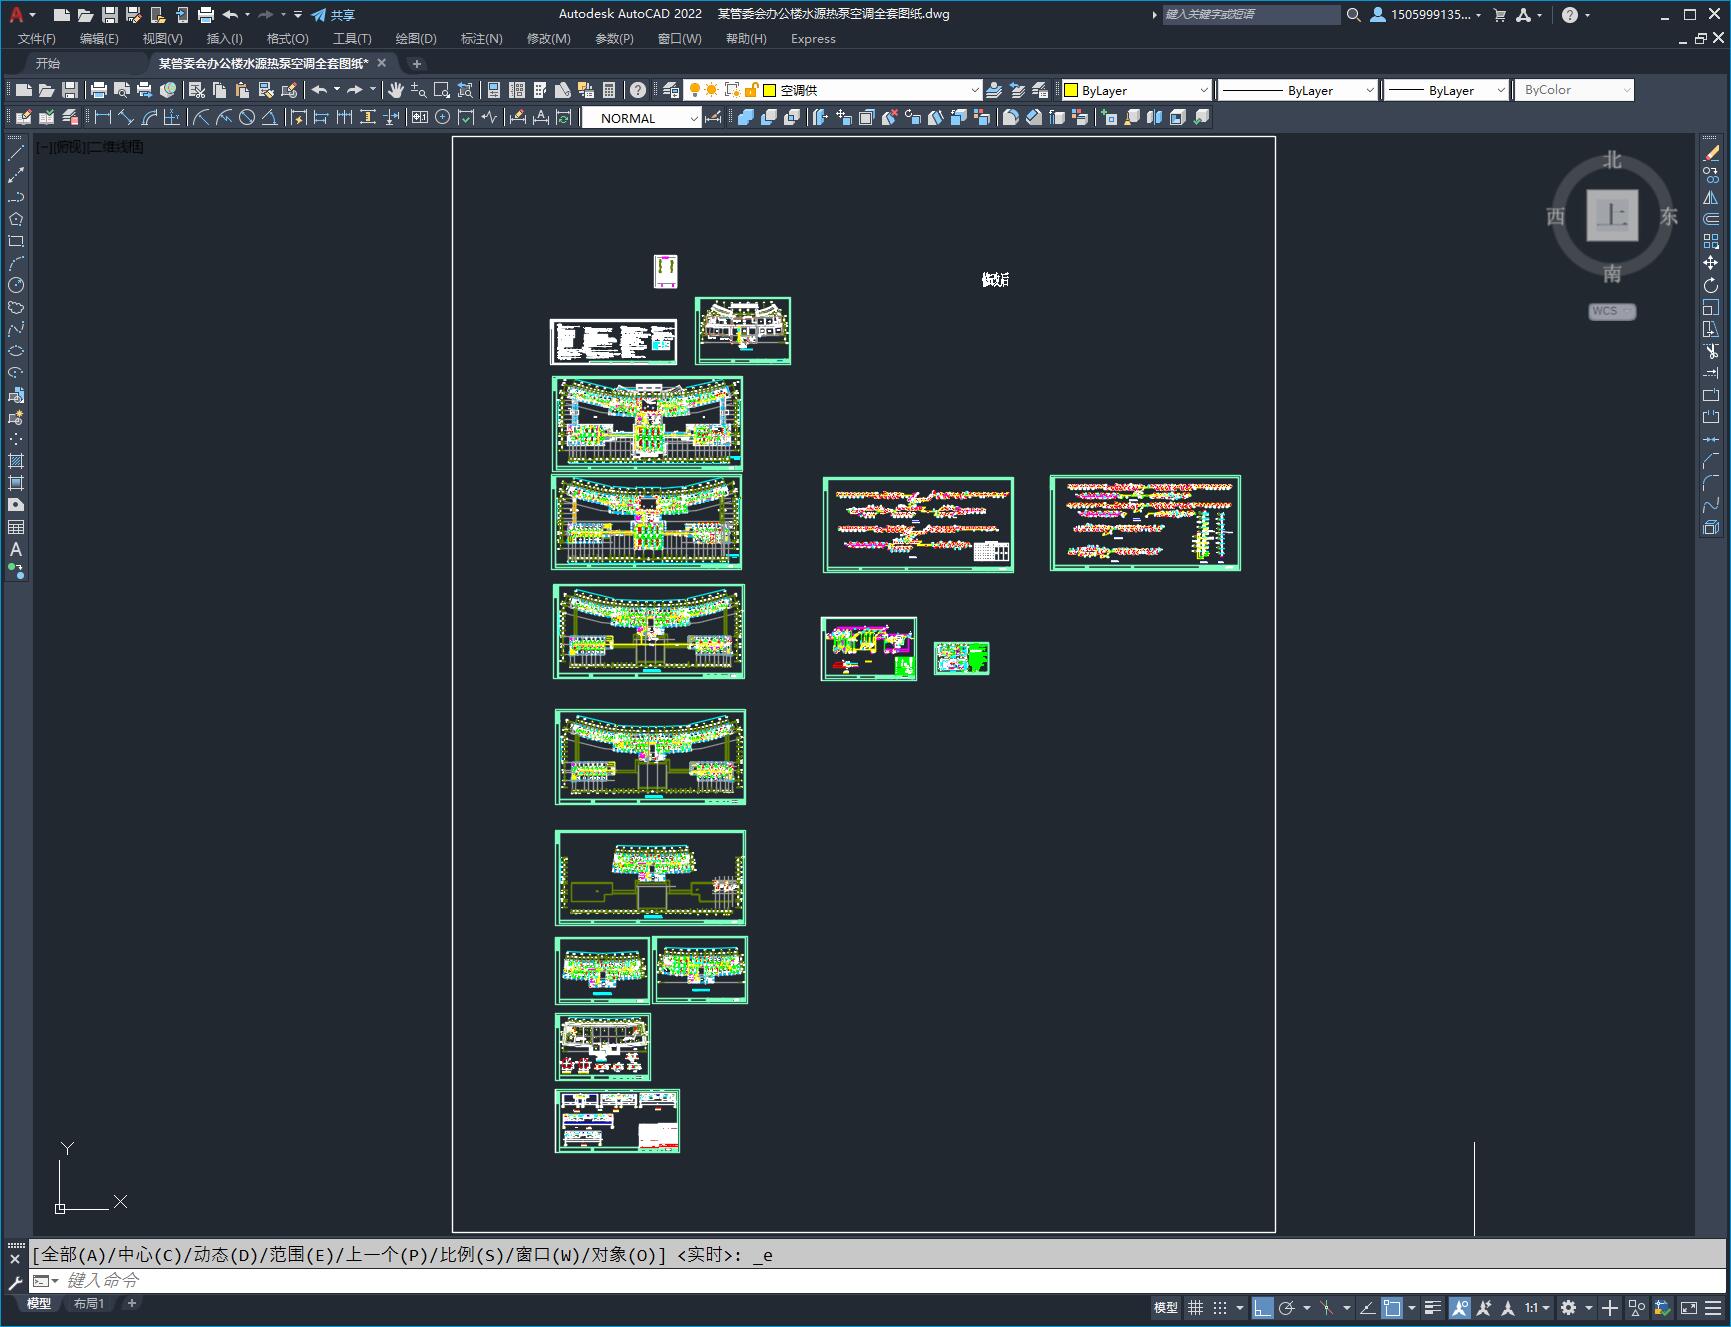Open the Hatch tool
1731x1327 pixels.
tap(16, 461)
